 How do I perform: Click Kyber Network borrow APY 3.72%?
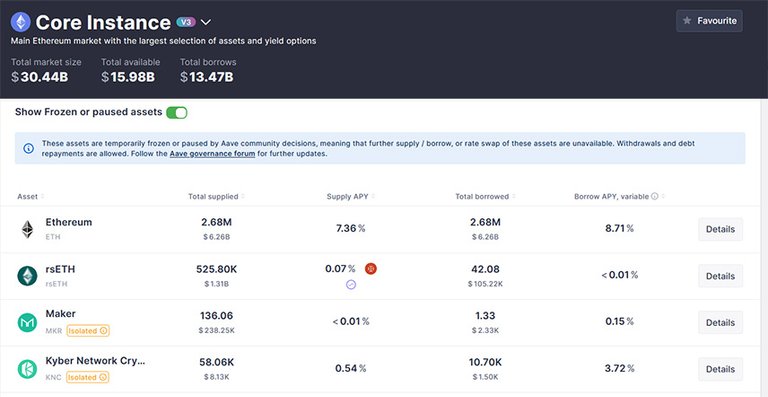(620, 369)
